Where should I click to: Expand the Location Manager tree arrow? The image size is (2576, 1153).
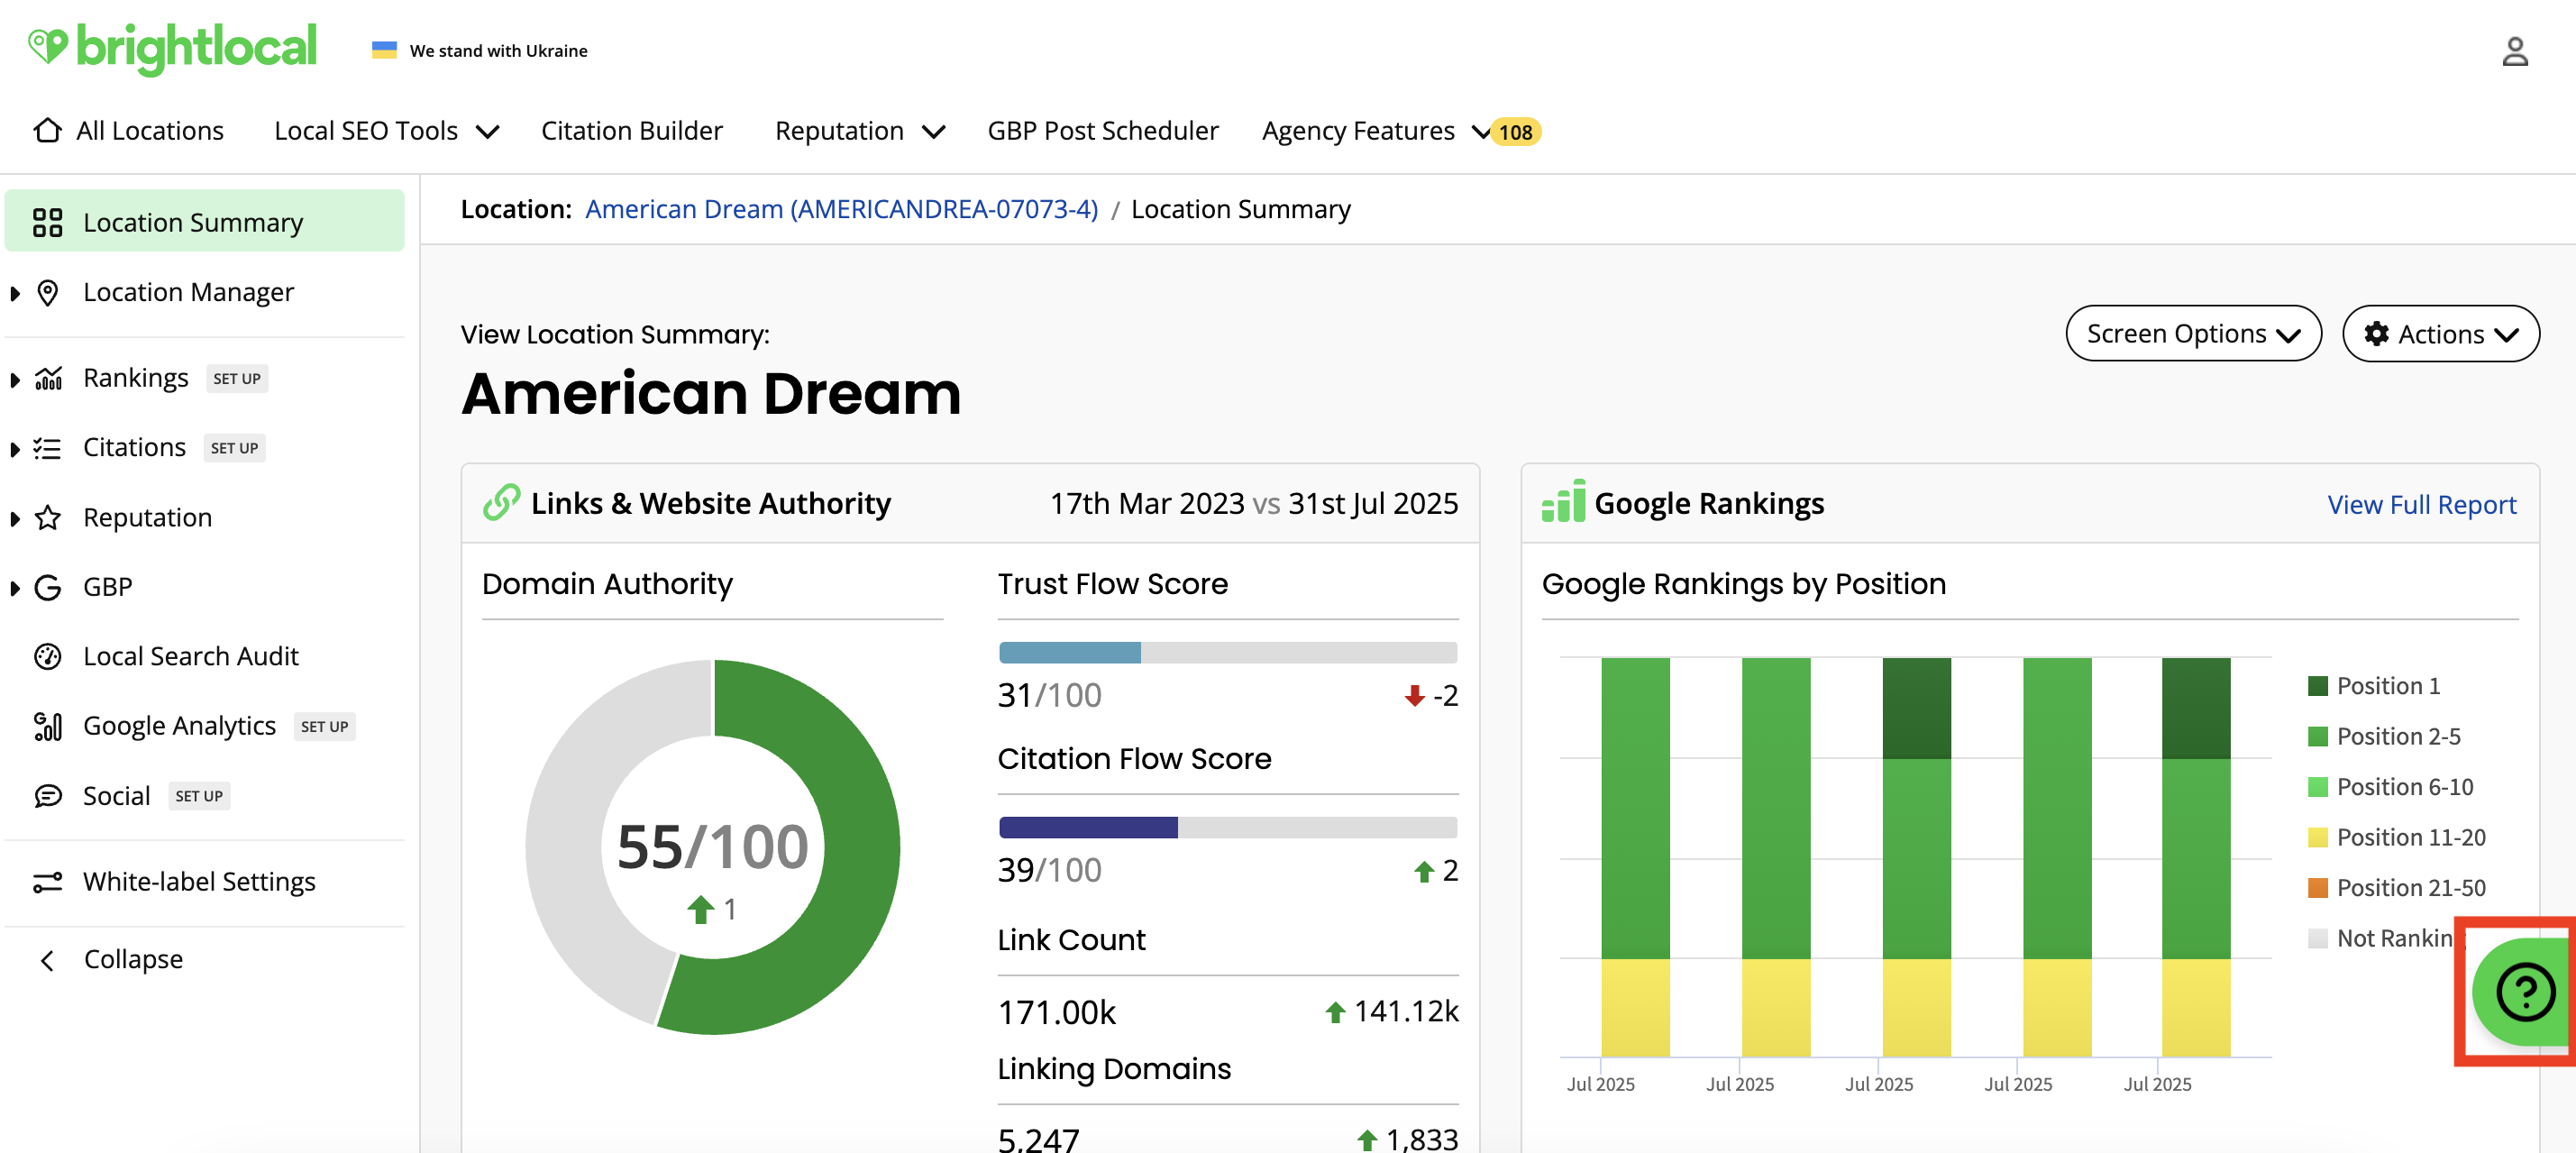point(15,293)
